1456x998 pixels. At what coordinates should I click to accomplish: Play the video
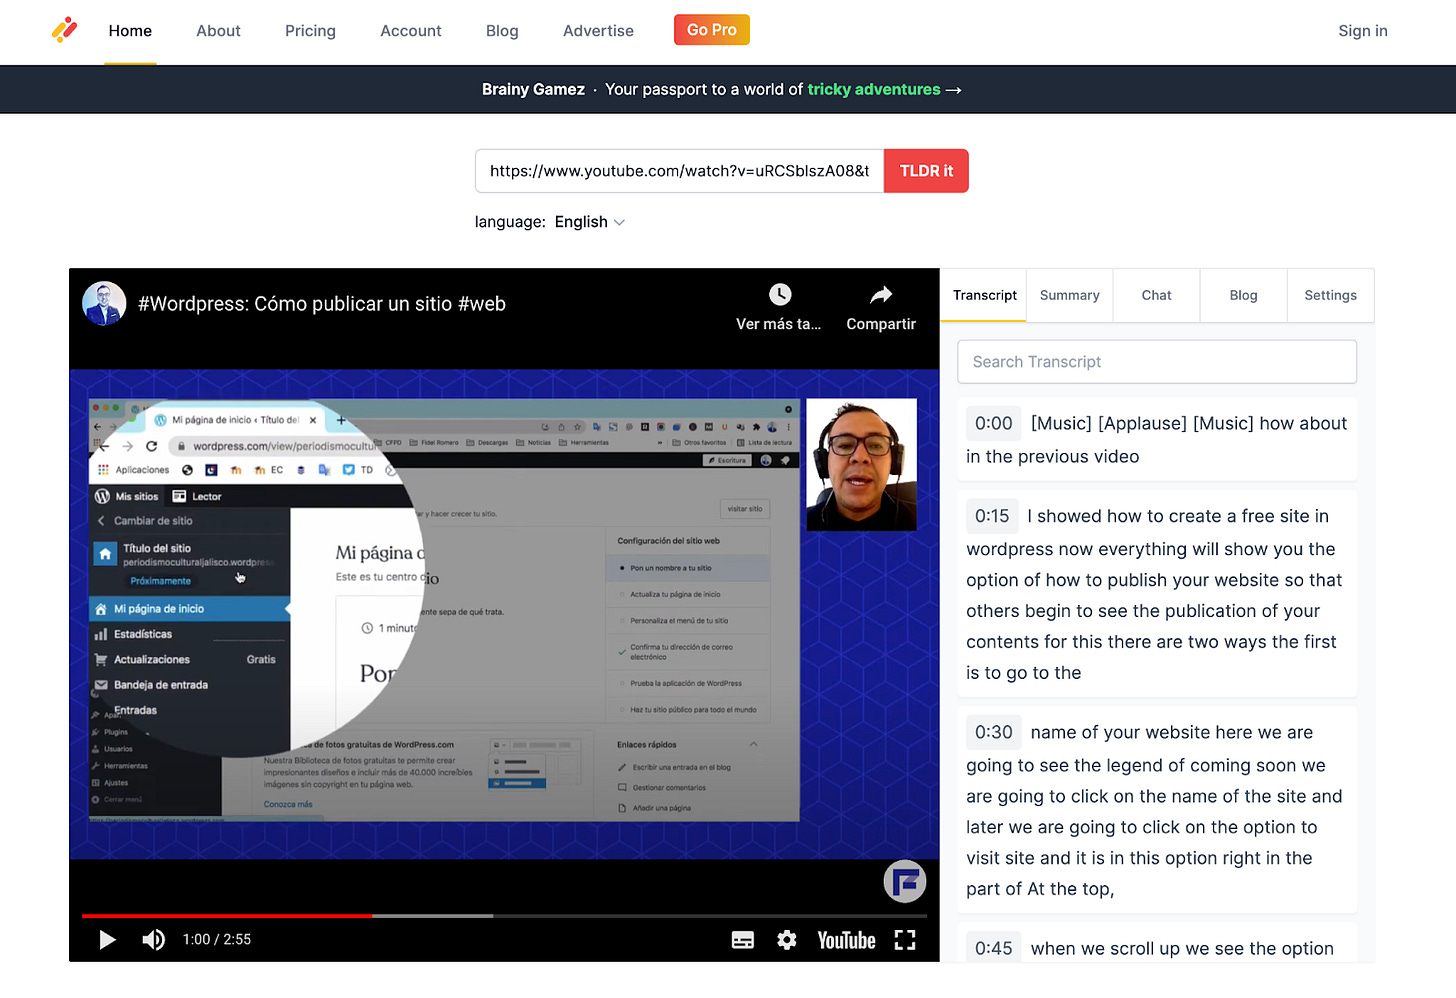107,940
